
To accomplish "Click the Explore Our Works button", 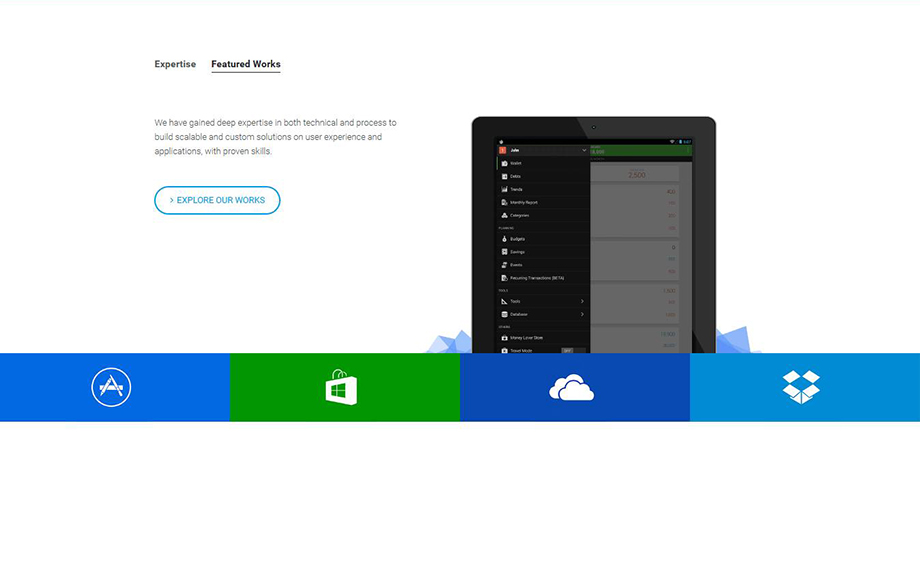I will pos(217,200).
